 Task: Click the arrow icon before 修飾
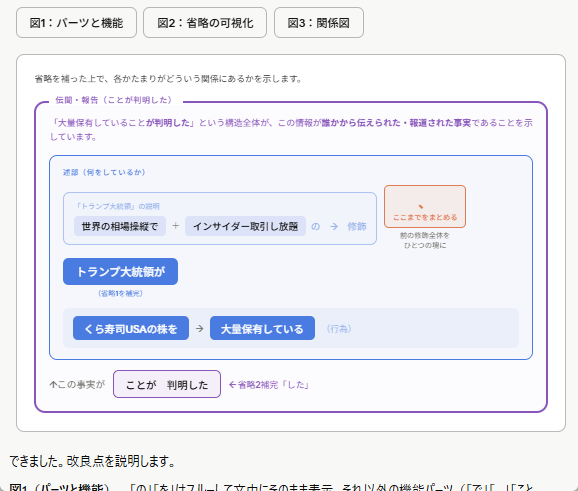pyautogui.click(x=334, y=226)
